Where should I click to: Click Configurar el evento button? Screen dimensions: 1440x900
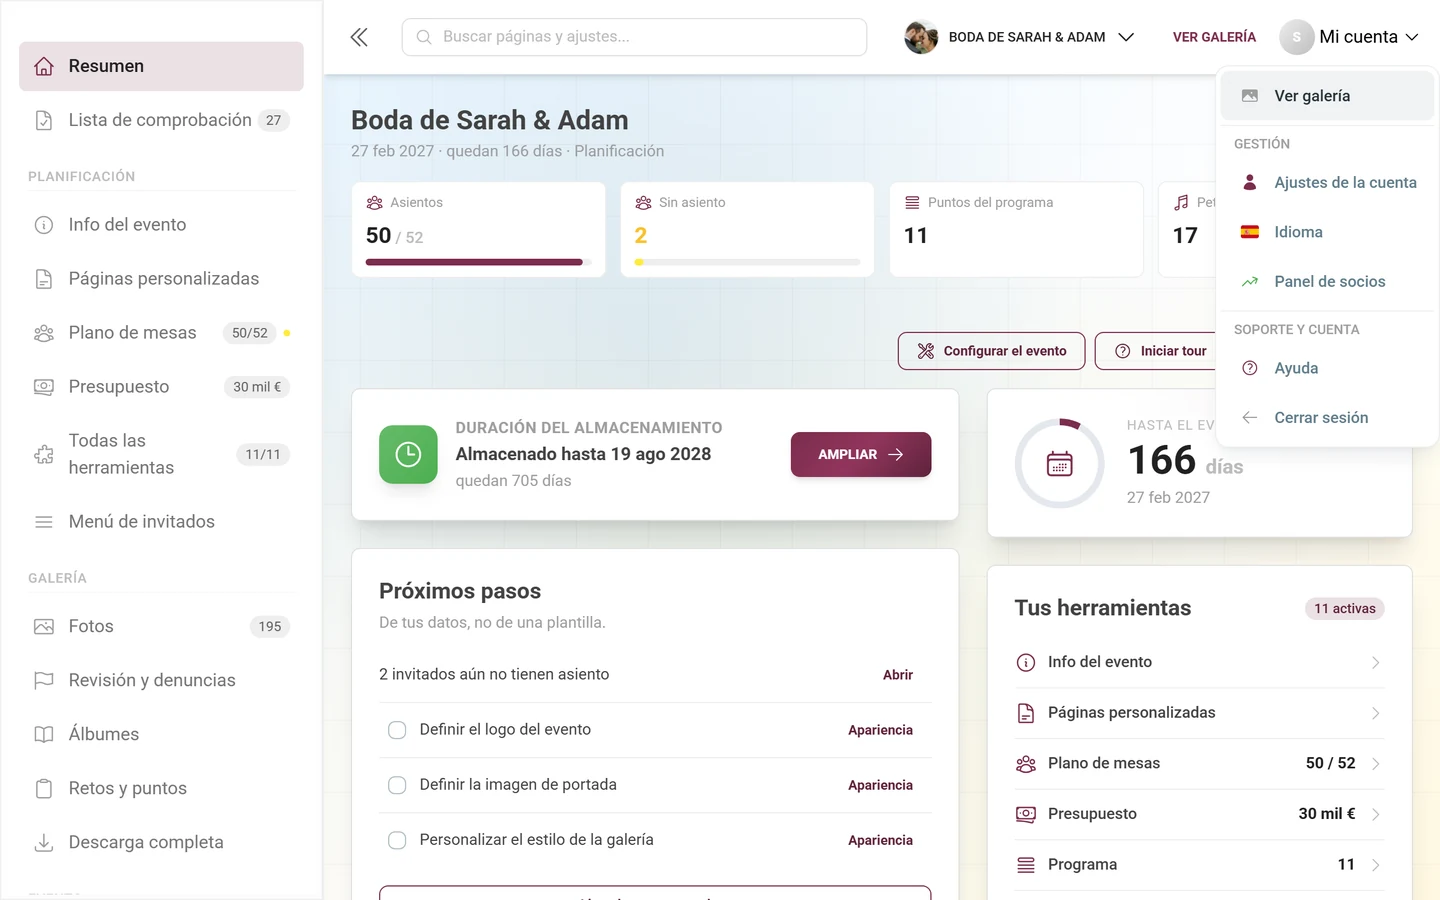[x=991, y=351]
